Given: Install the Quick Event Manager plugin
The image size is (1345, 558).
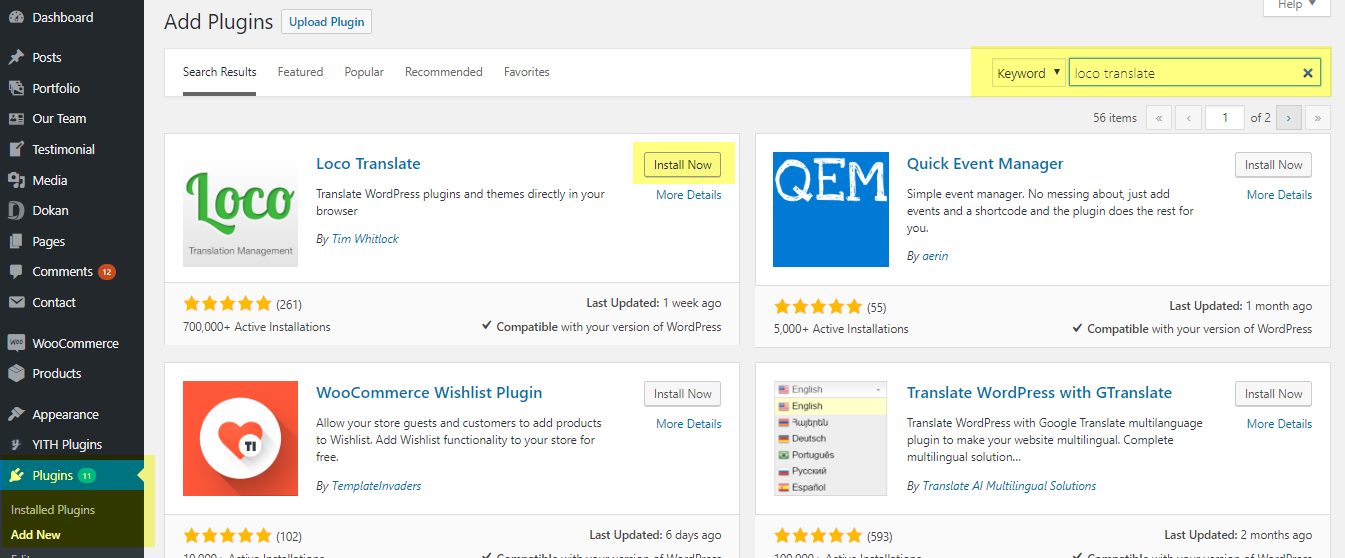Looking at the screenshot, I should tap(1273, 165).
